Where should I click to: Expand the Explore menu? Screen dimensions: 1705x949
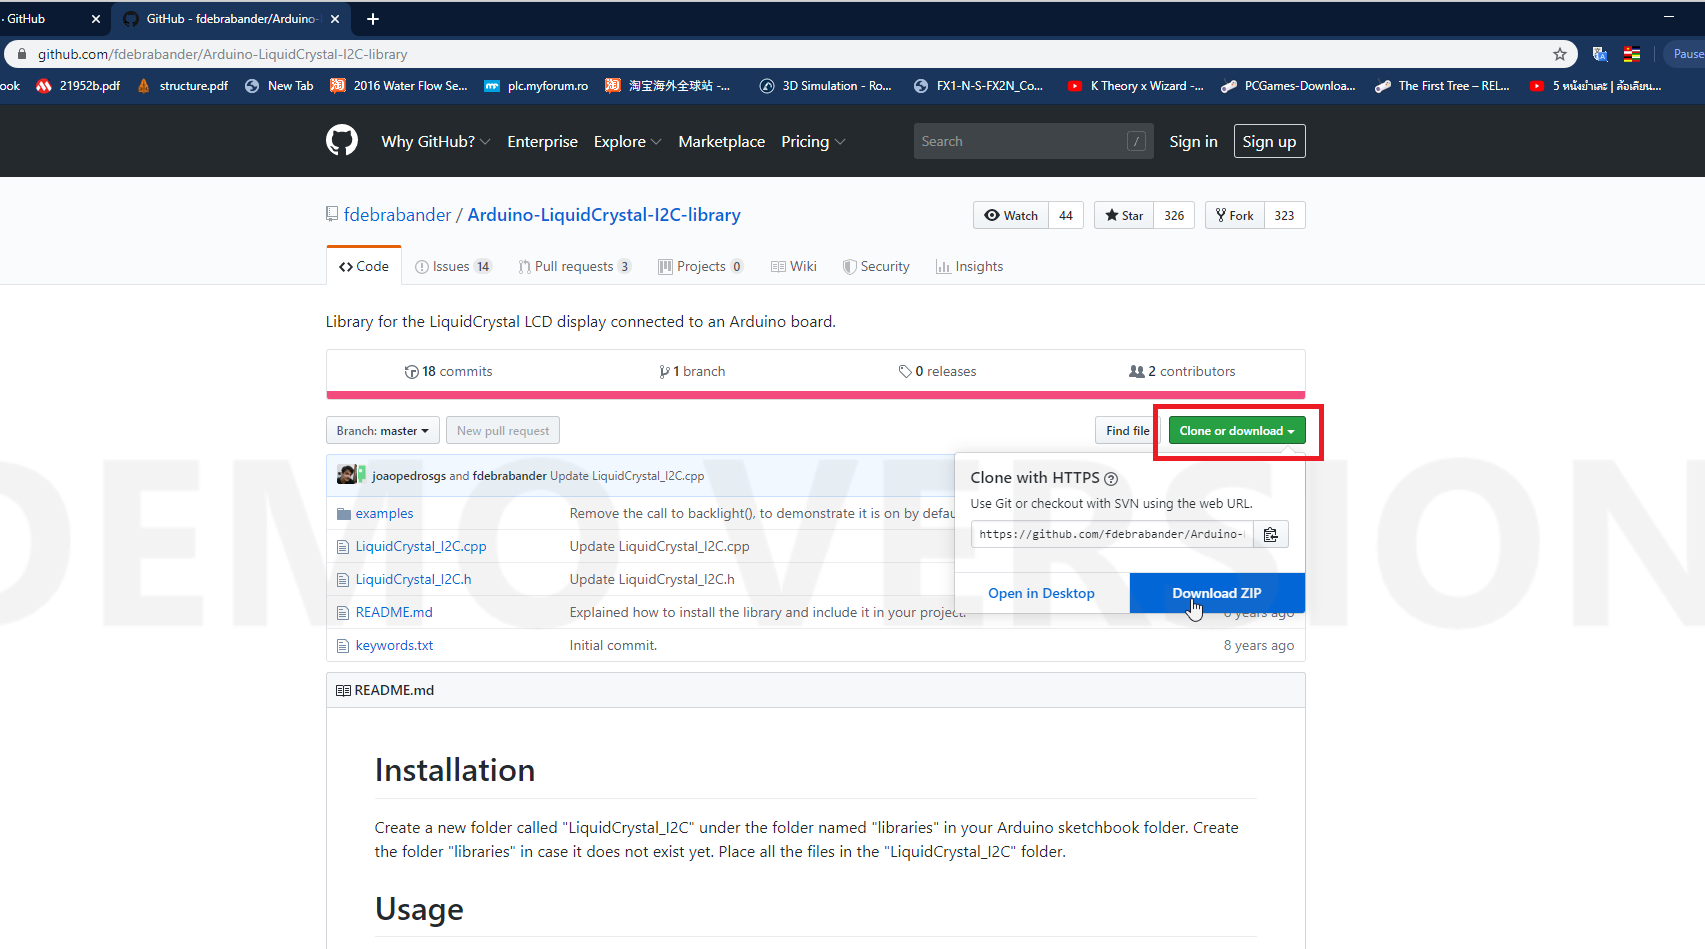[x=627, y=141]
